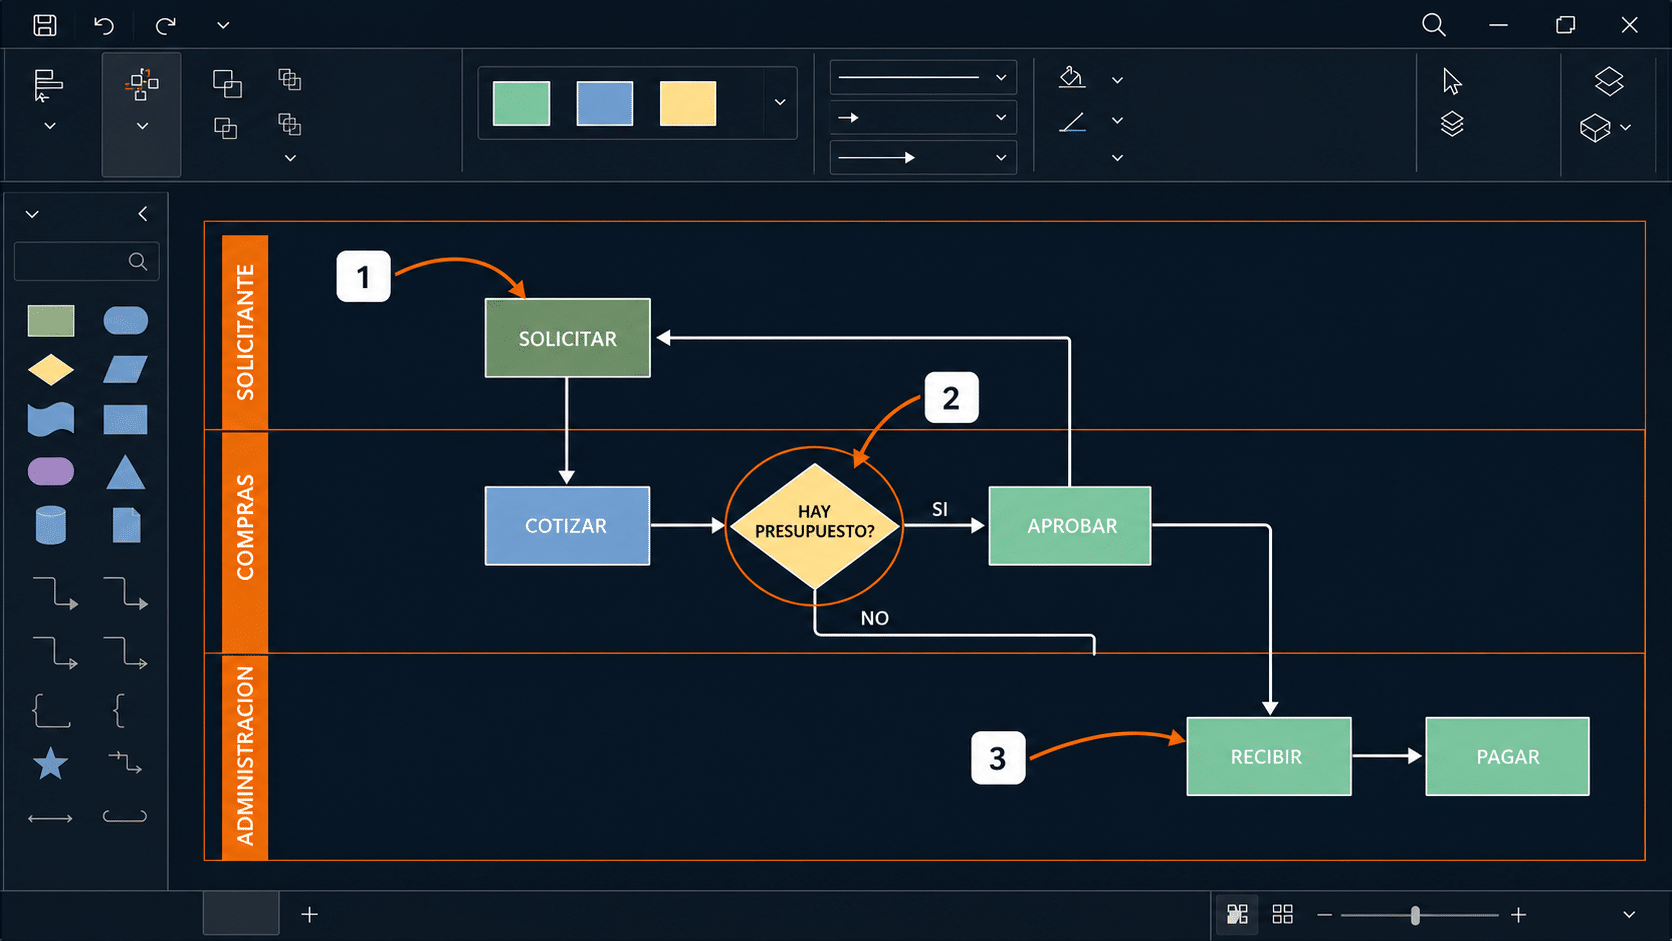This screenshot has height=941, width=1672.
Task: Select the COTIZAR shape
Action: [x=567, y=526]
